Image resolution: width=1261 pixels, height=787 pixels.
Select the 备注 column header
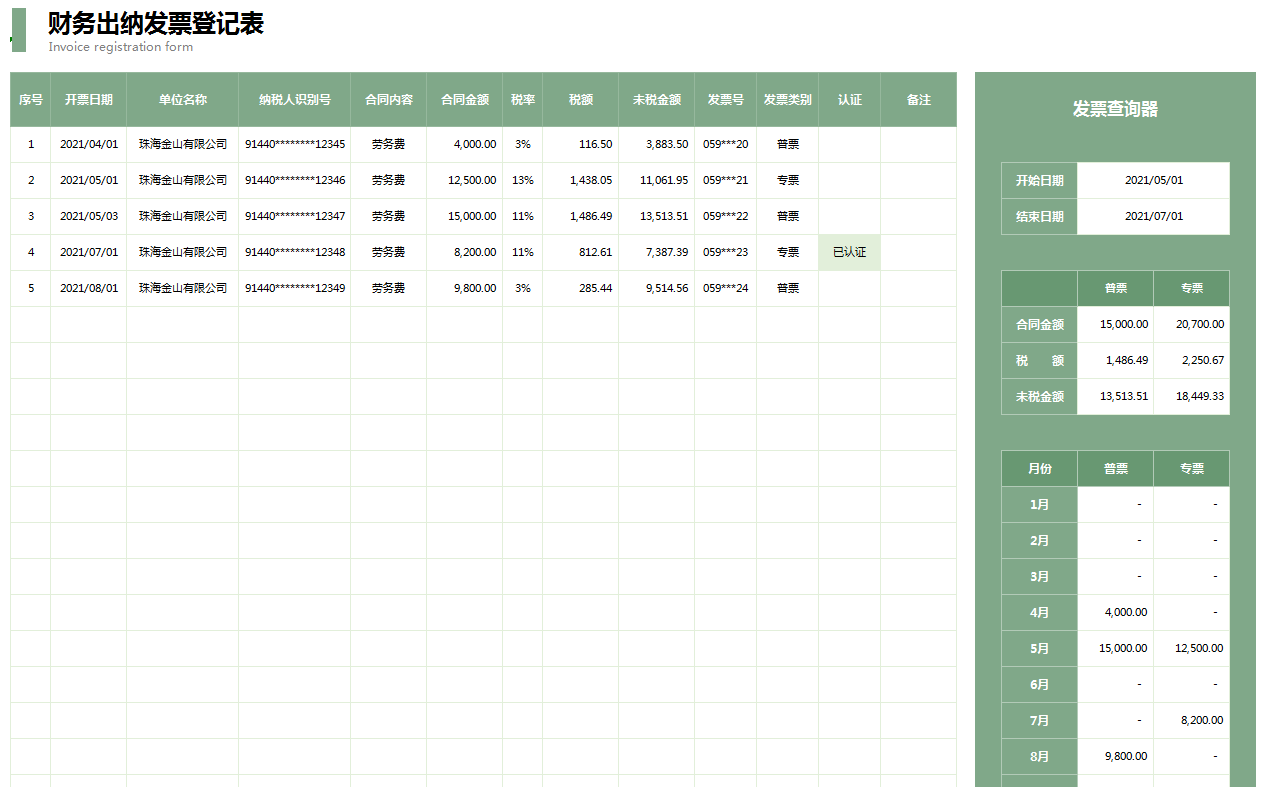coord(918,100)
